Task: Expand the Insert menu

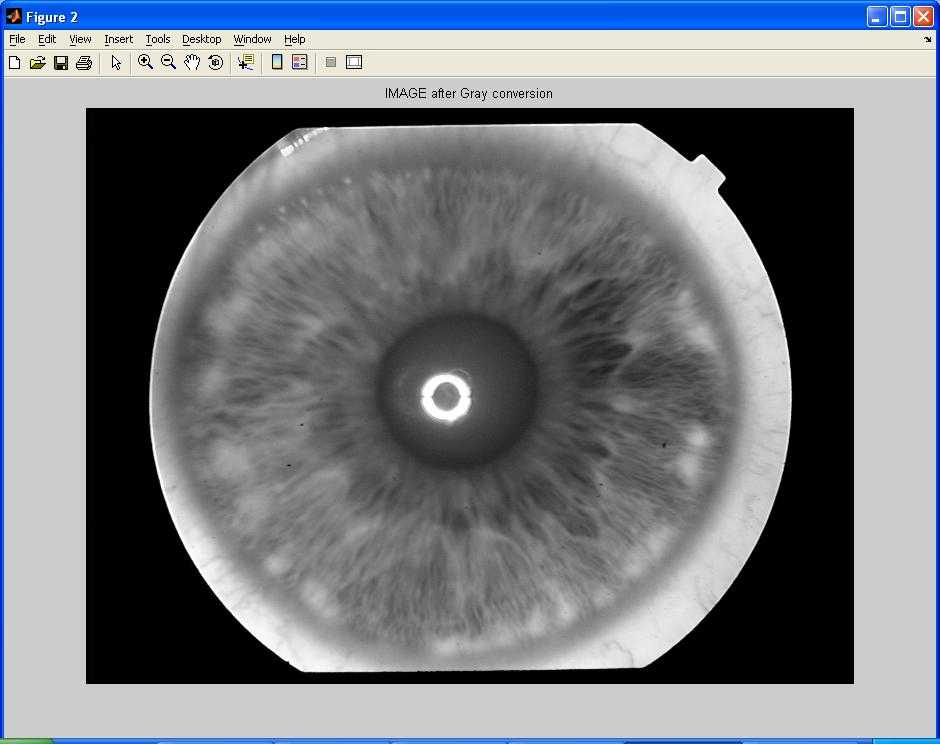Action: (x=118, y=39)
